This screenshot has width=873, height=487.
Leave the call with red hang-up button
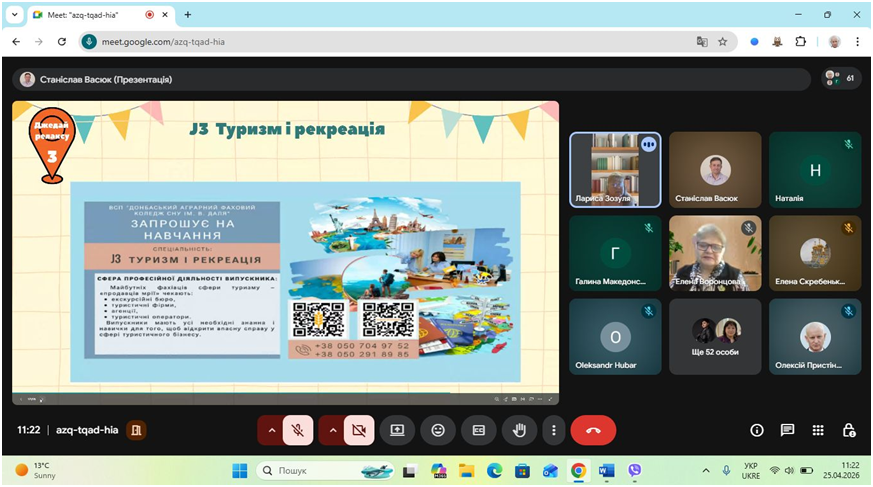coord(593,430)
